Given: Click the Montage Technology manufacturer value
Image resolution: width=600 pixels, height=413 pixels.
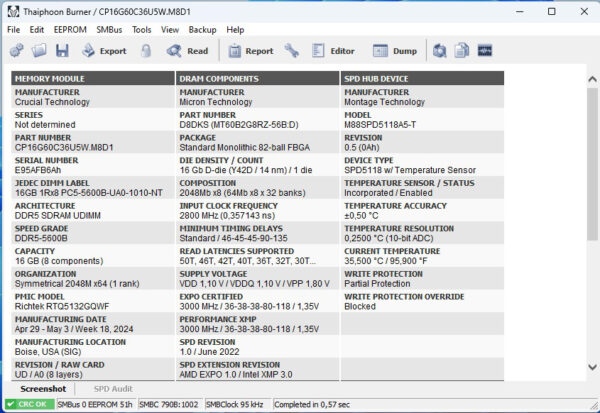Looking at the screenshot, I should coord(385,102).
